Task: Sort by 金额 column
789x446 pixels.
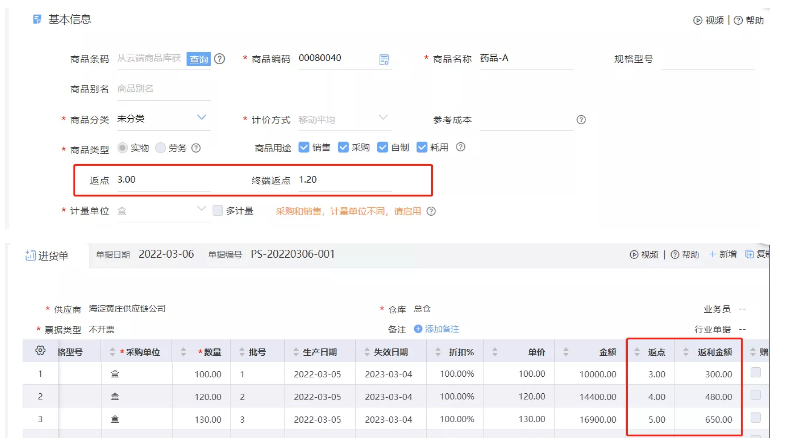Action: click(566, 352)
